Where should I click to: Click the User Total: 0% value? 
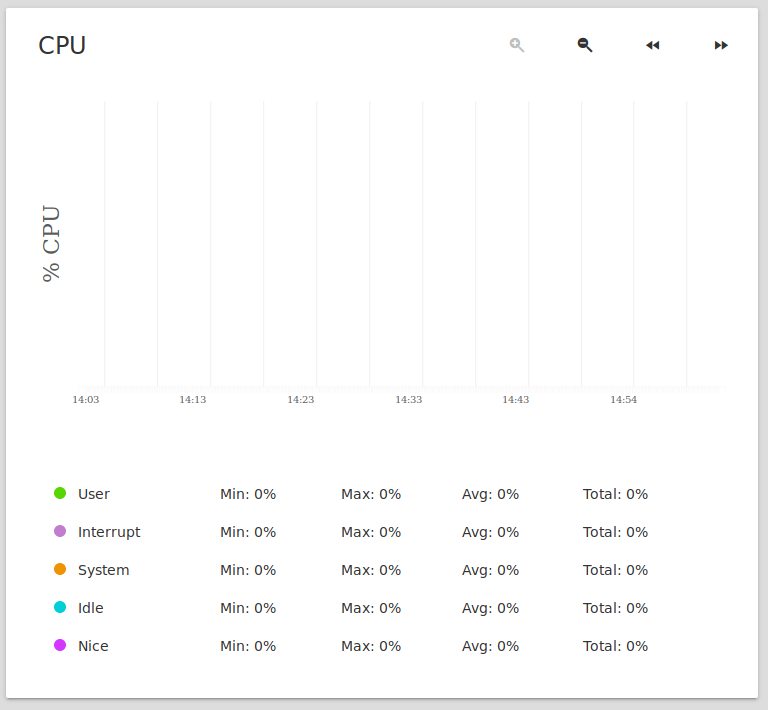click(616, 494)
